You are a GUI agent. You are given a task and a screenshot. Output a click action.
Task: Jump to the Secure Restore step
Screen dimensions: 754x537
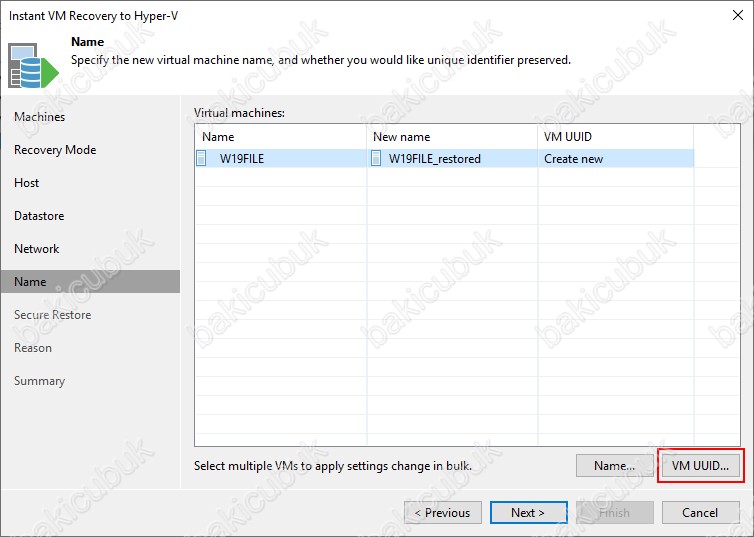click(x=52, y=315)
